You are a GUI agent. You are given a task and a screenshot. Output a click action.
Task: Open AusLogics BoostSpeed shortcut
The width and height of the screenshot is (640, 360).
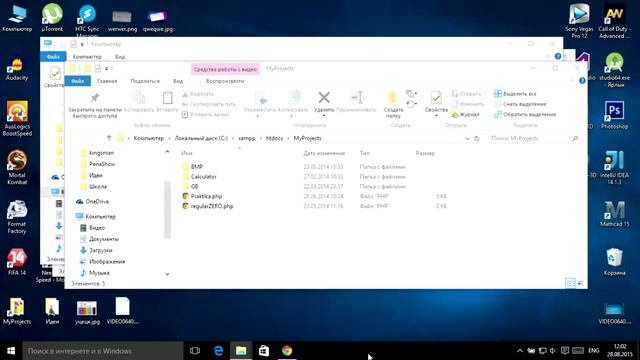pos(17,118)
